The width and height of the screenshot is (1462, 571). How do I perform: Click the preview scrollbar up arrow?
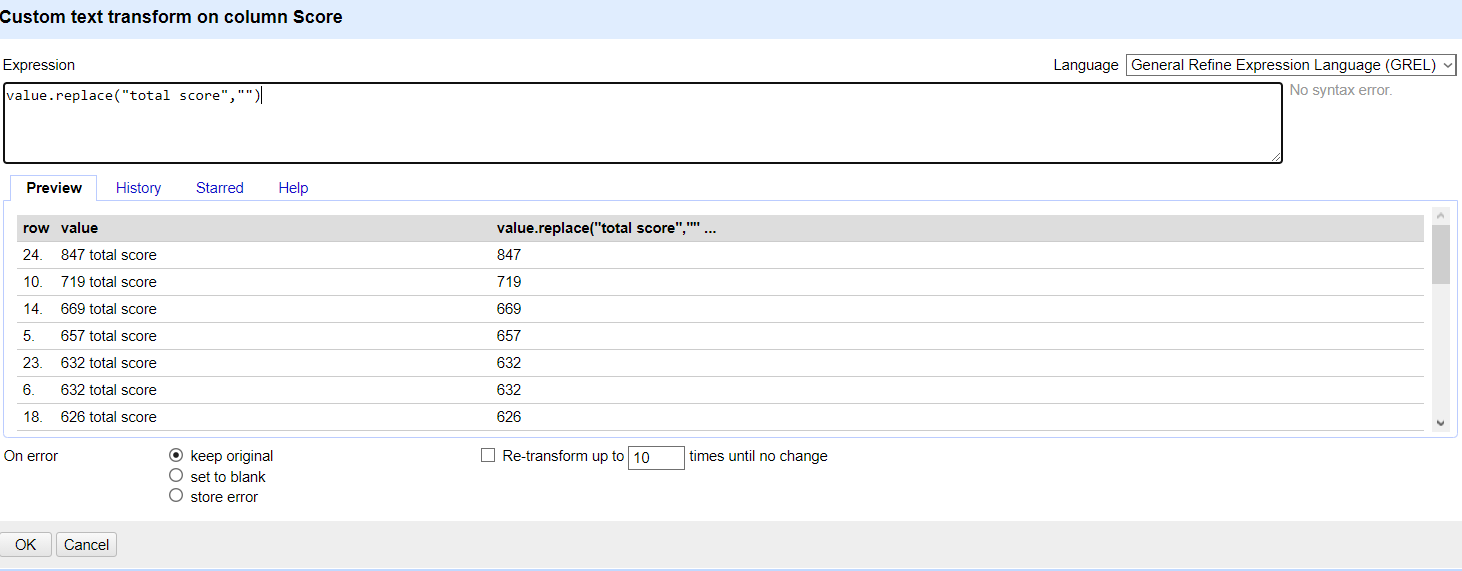pos(1440,215)
